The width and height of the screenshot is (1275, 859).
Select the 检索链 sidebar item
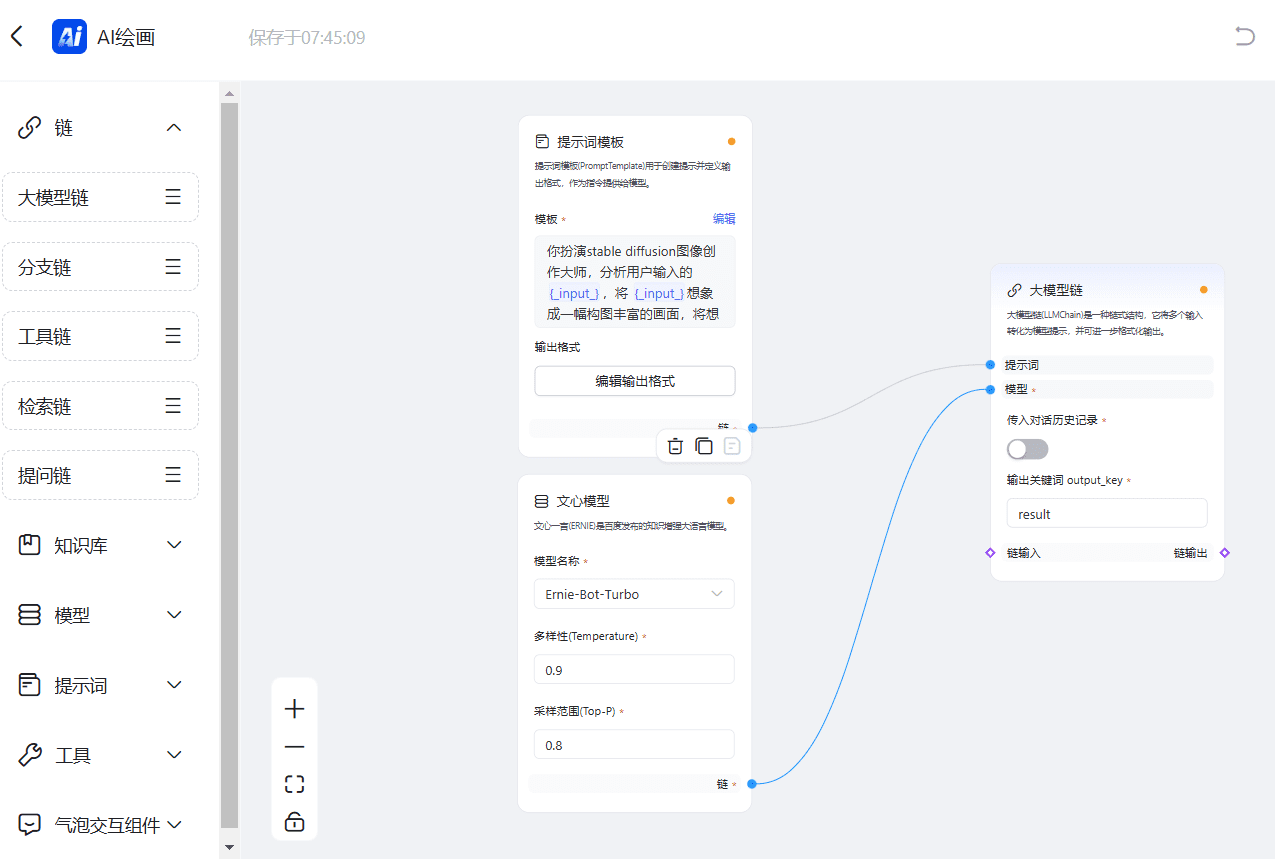[x=100, y=406]
